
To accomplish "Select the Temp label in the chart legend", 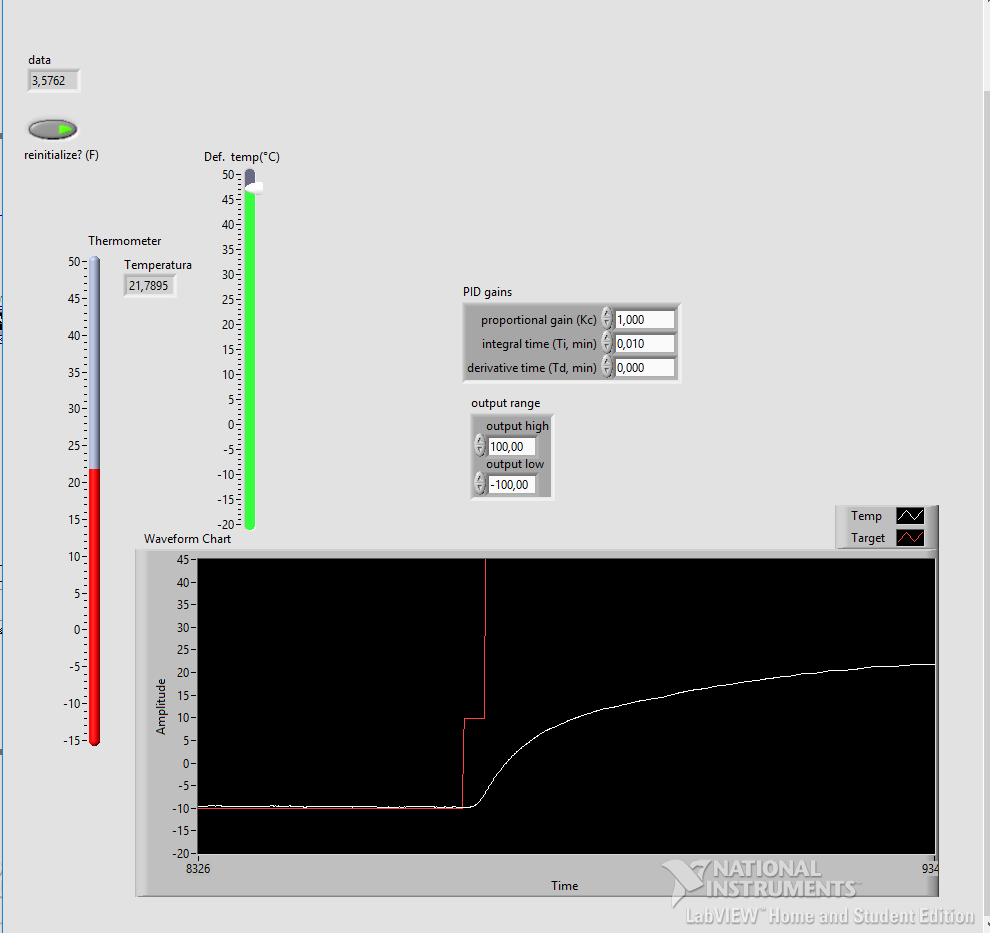I will click(x=866, y=516).
